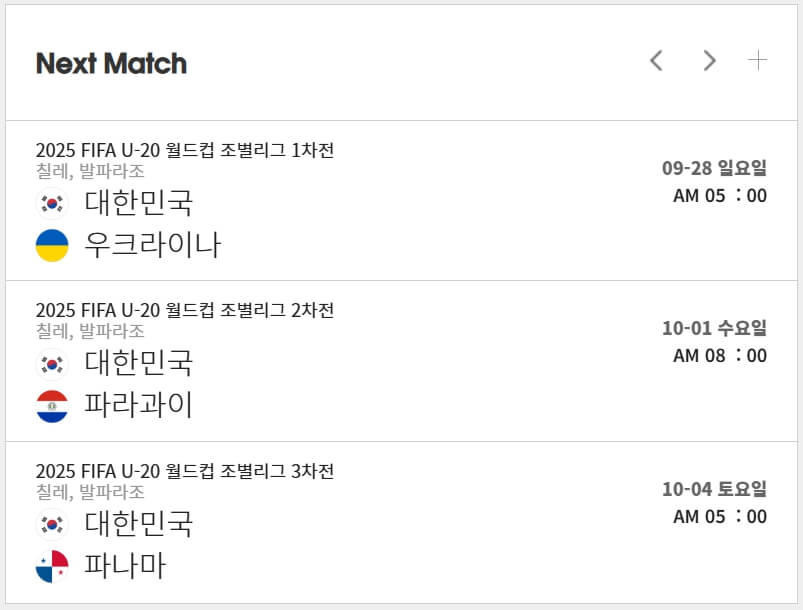
Task: Click the 09-28 일요일 date label
Action: 714,167
